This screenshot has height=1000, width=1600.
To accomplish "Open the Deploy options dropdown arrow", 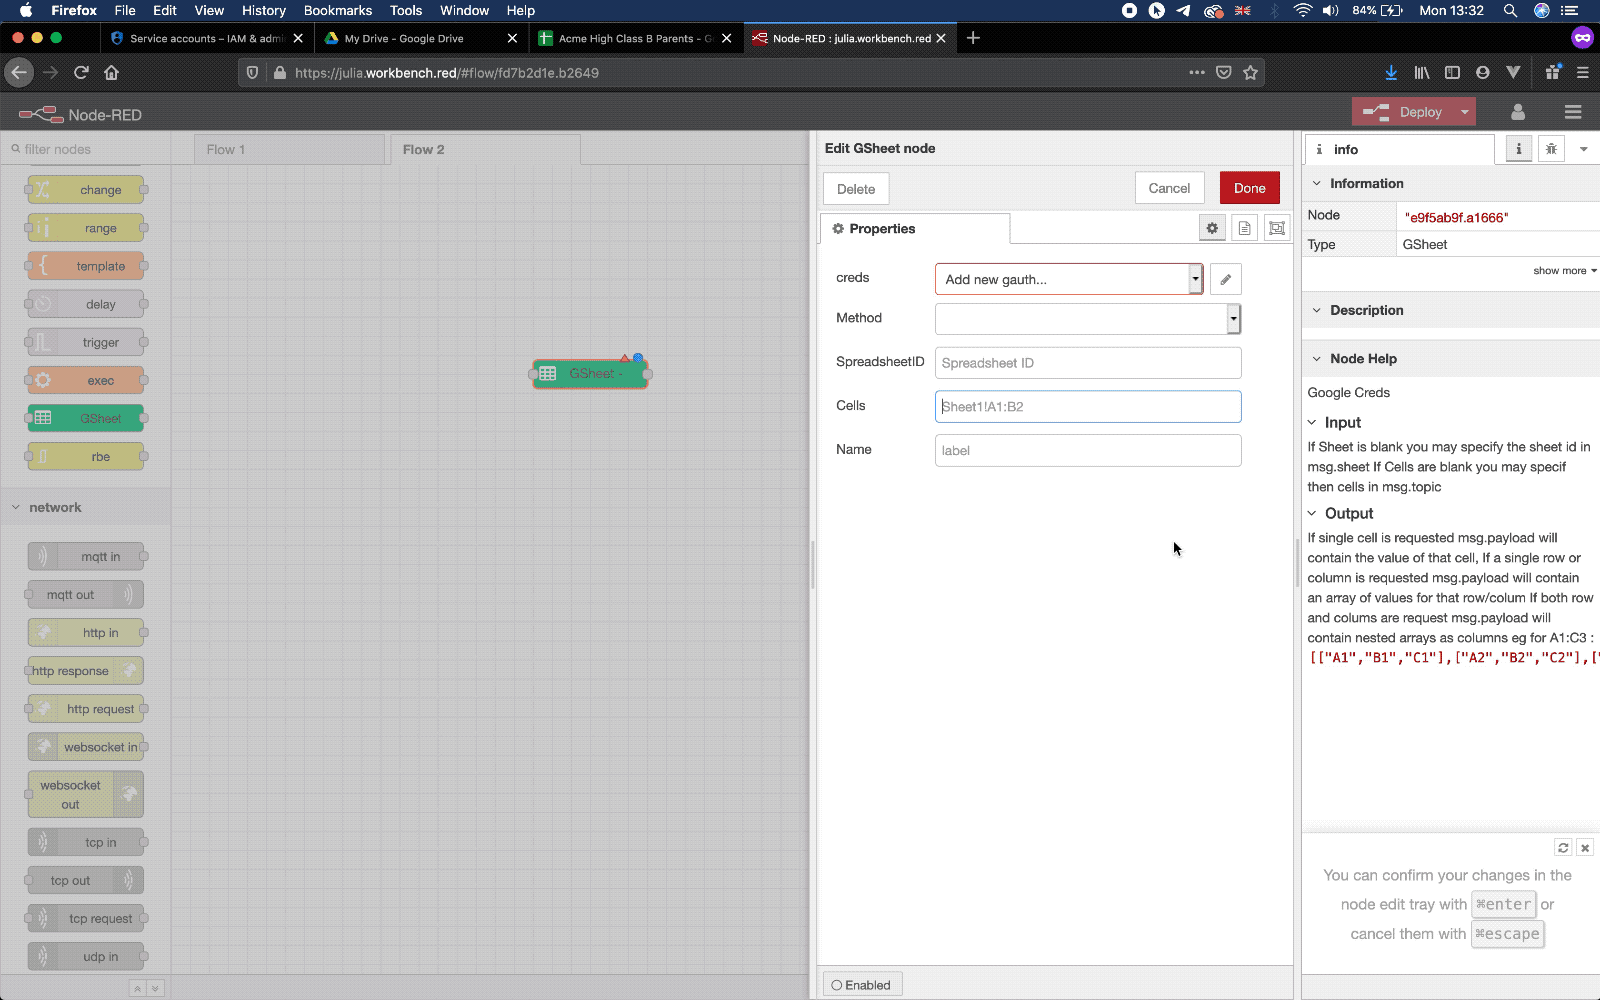I will coord(1464,112).
